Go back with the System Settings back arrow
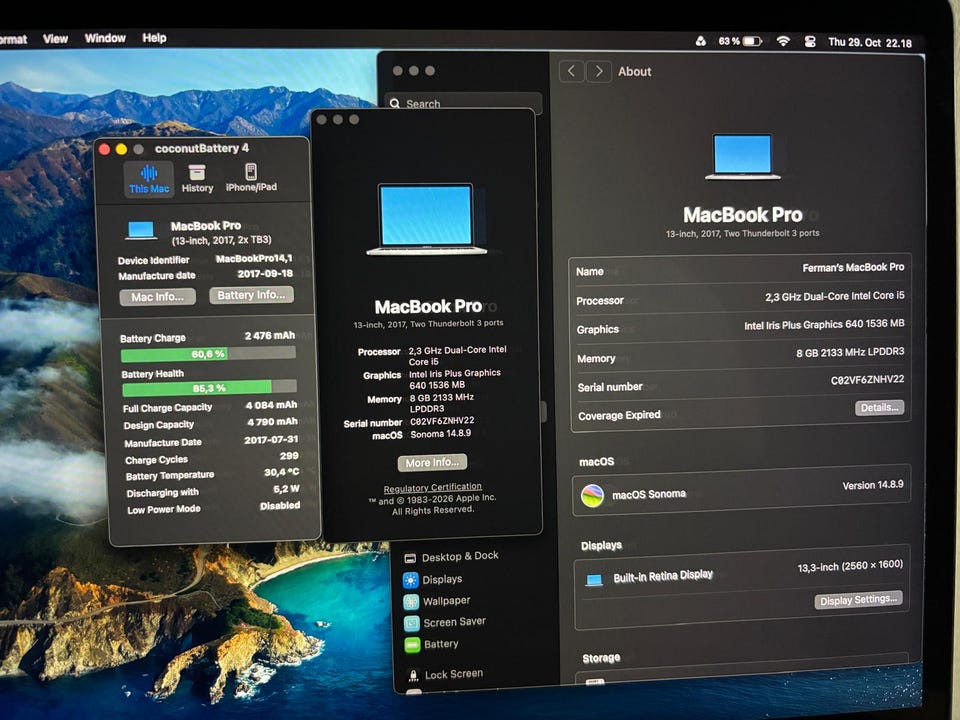Screen dimensions: 960x720 tap(571, 72)
